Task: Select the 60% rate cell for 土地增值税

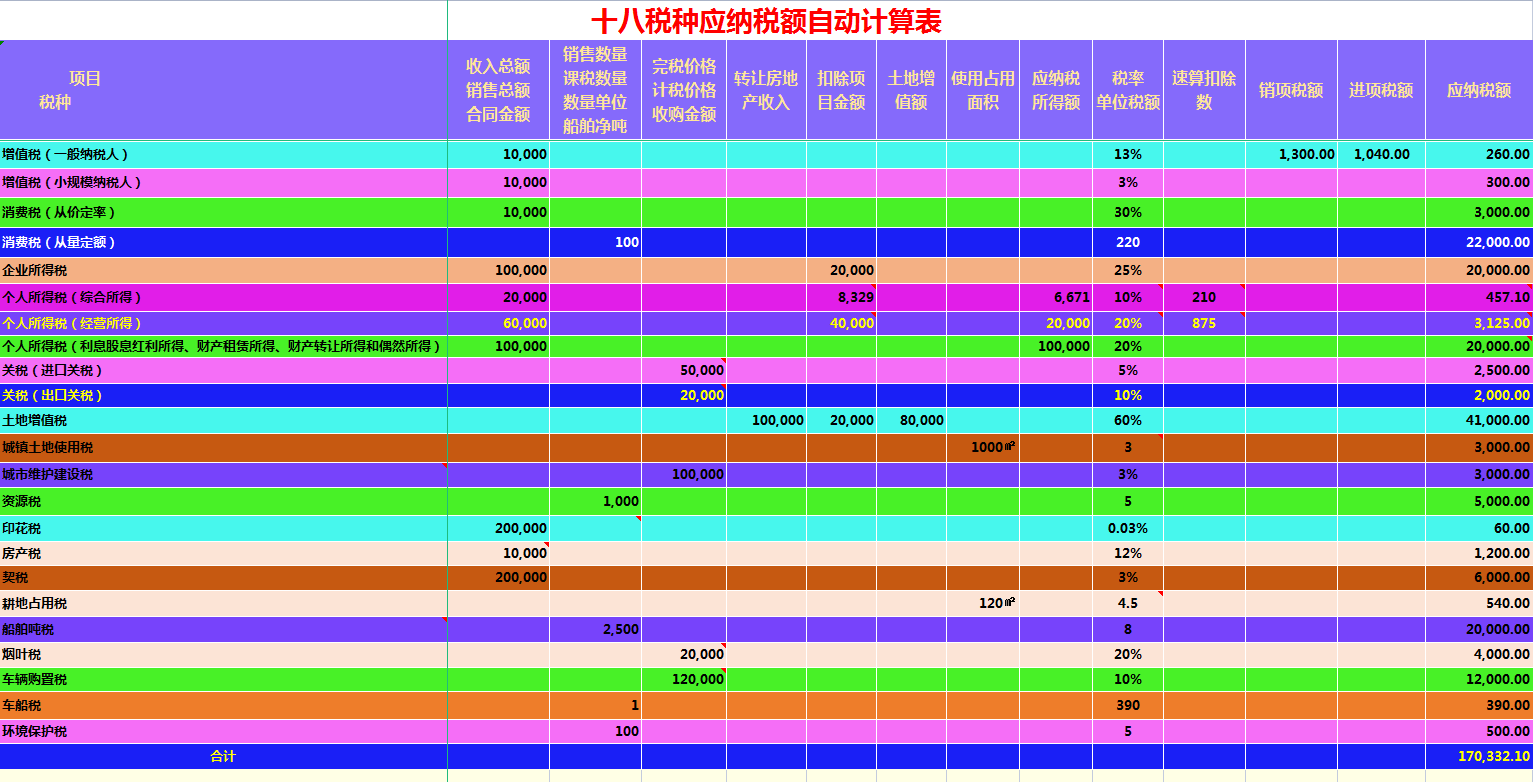Action: point(1128,421)
